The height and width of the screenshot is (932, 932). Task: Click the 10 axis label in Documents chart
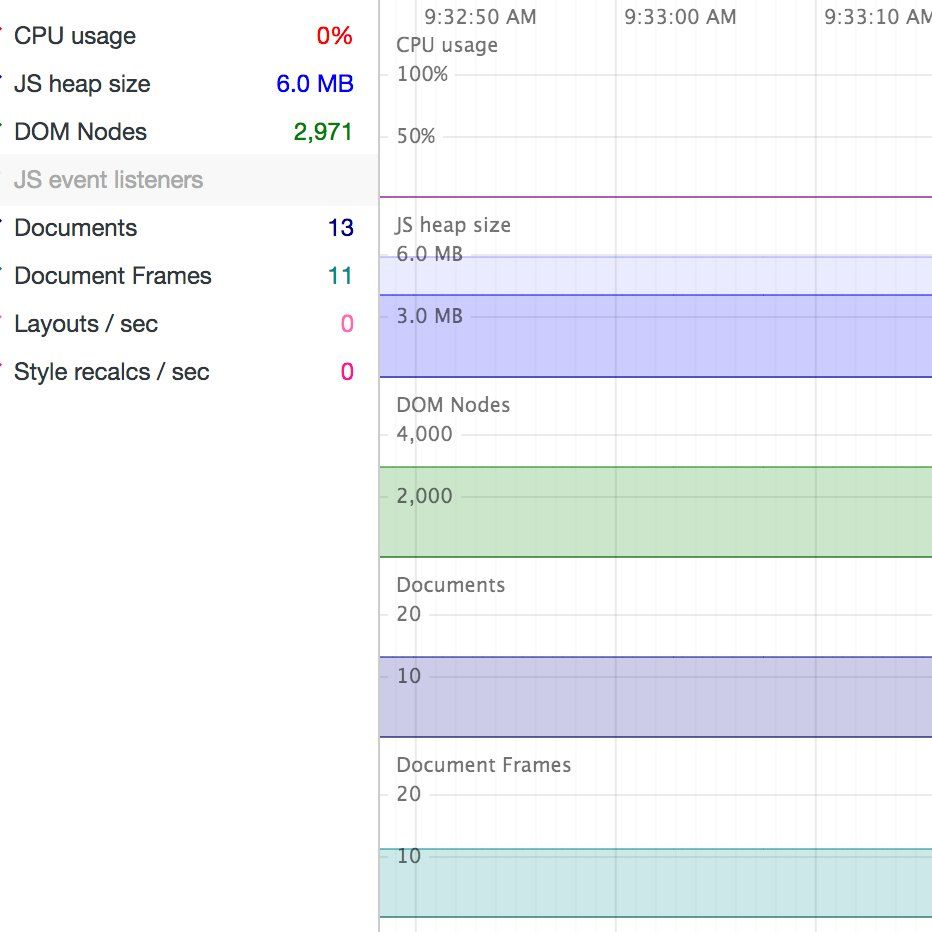coord(409,676)
